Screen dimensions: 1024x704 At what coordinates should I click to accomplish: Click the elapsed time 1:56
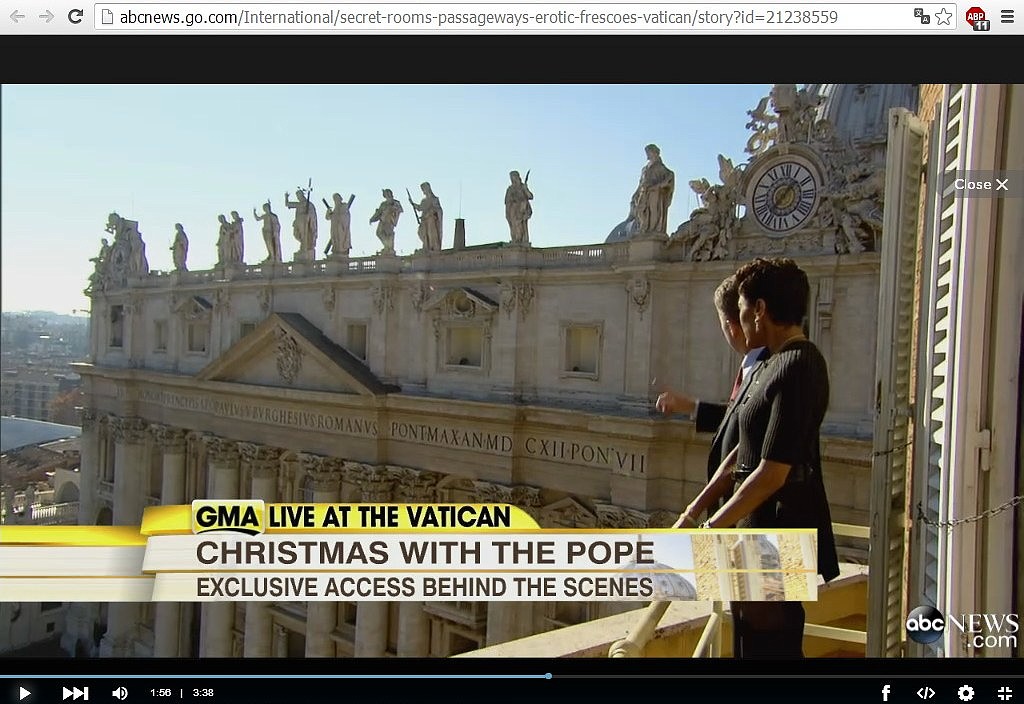[x=161, y=692]
